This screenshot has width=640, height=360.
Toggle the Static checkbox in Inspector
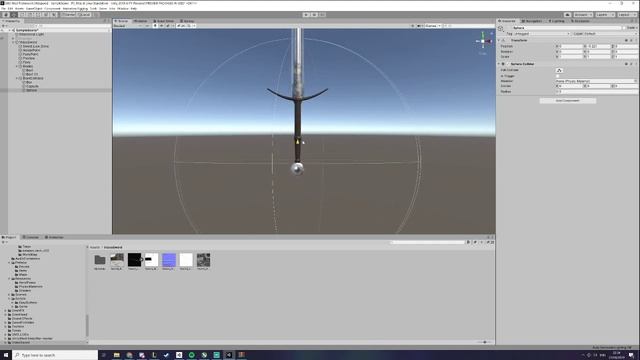pos(624,28)
